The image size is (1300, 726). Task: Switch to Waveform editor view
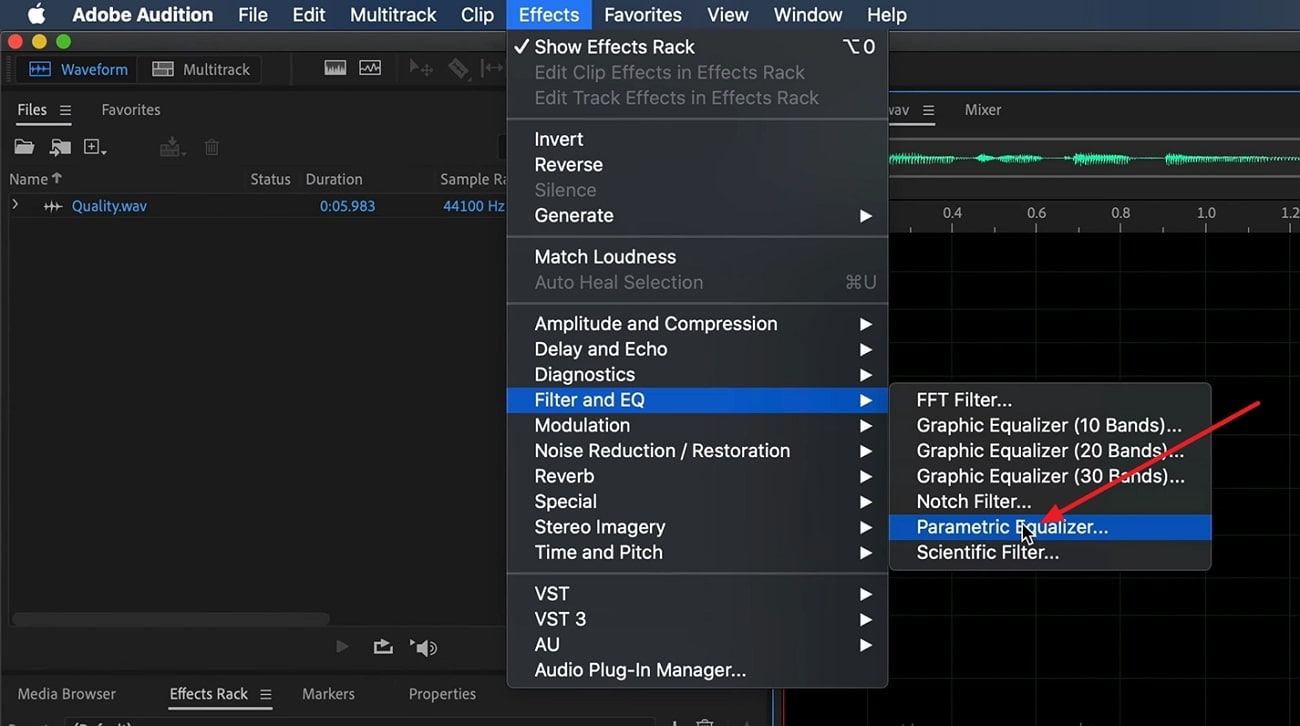(x=79, y=69)
